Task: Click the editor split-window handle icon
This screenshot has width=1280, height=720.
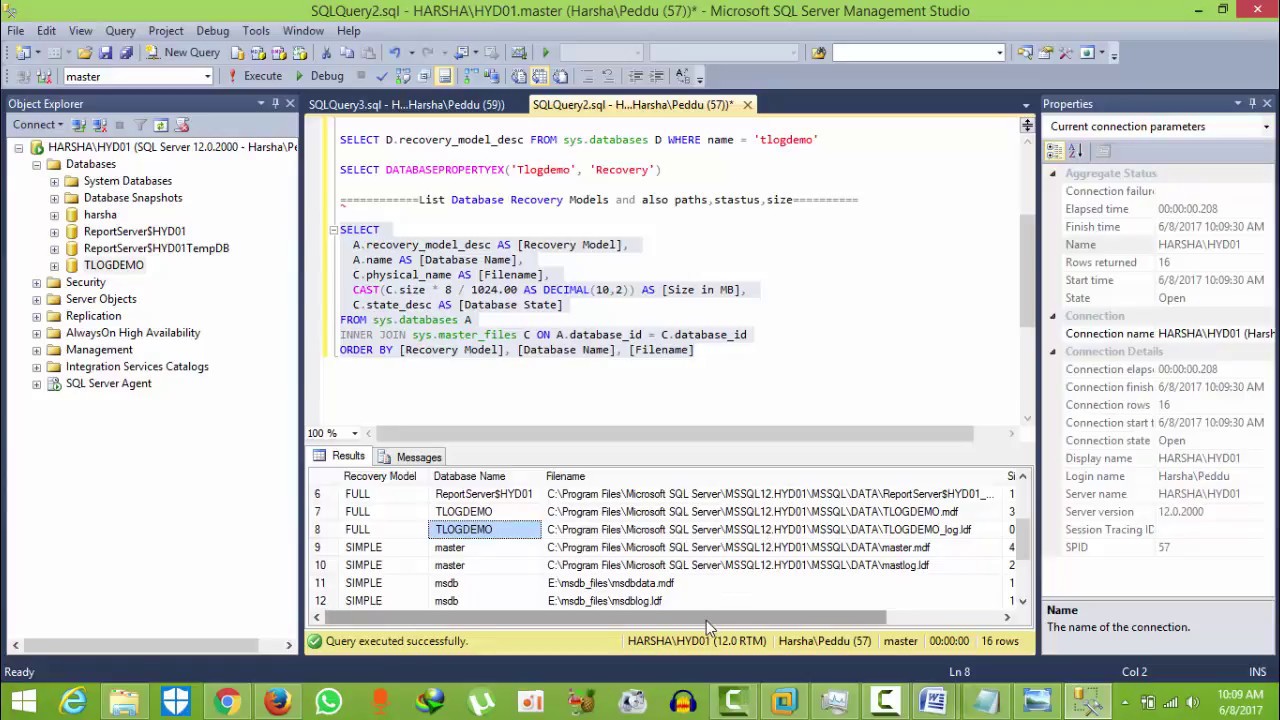Action: 1027,126
